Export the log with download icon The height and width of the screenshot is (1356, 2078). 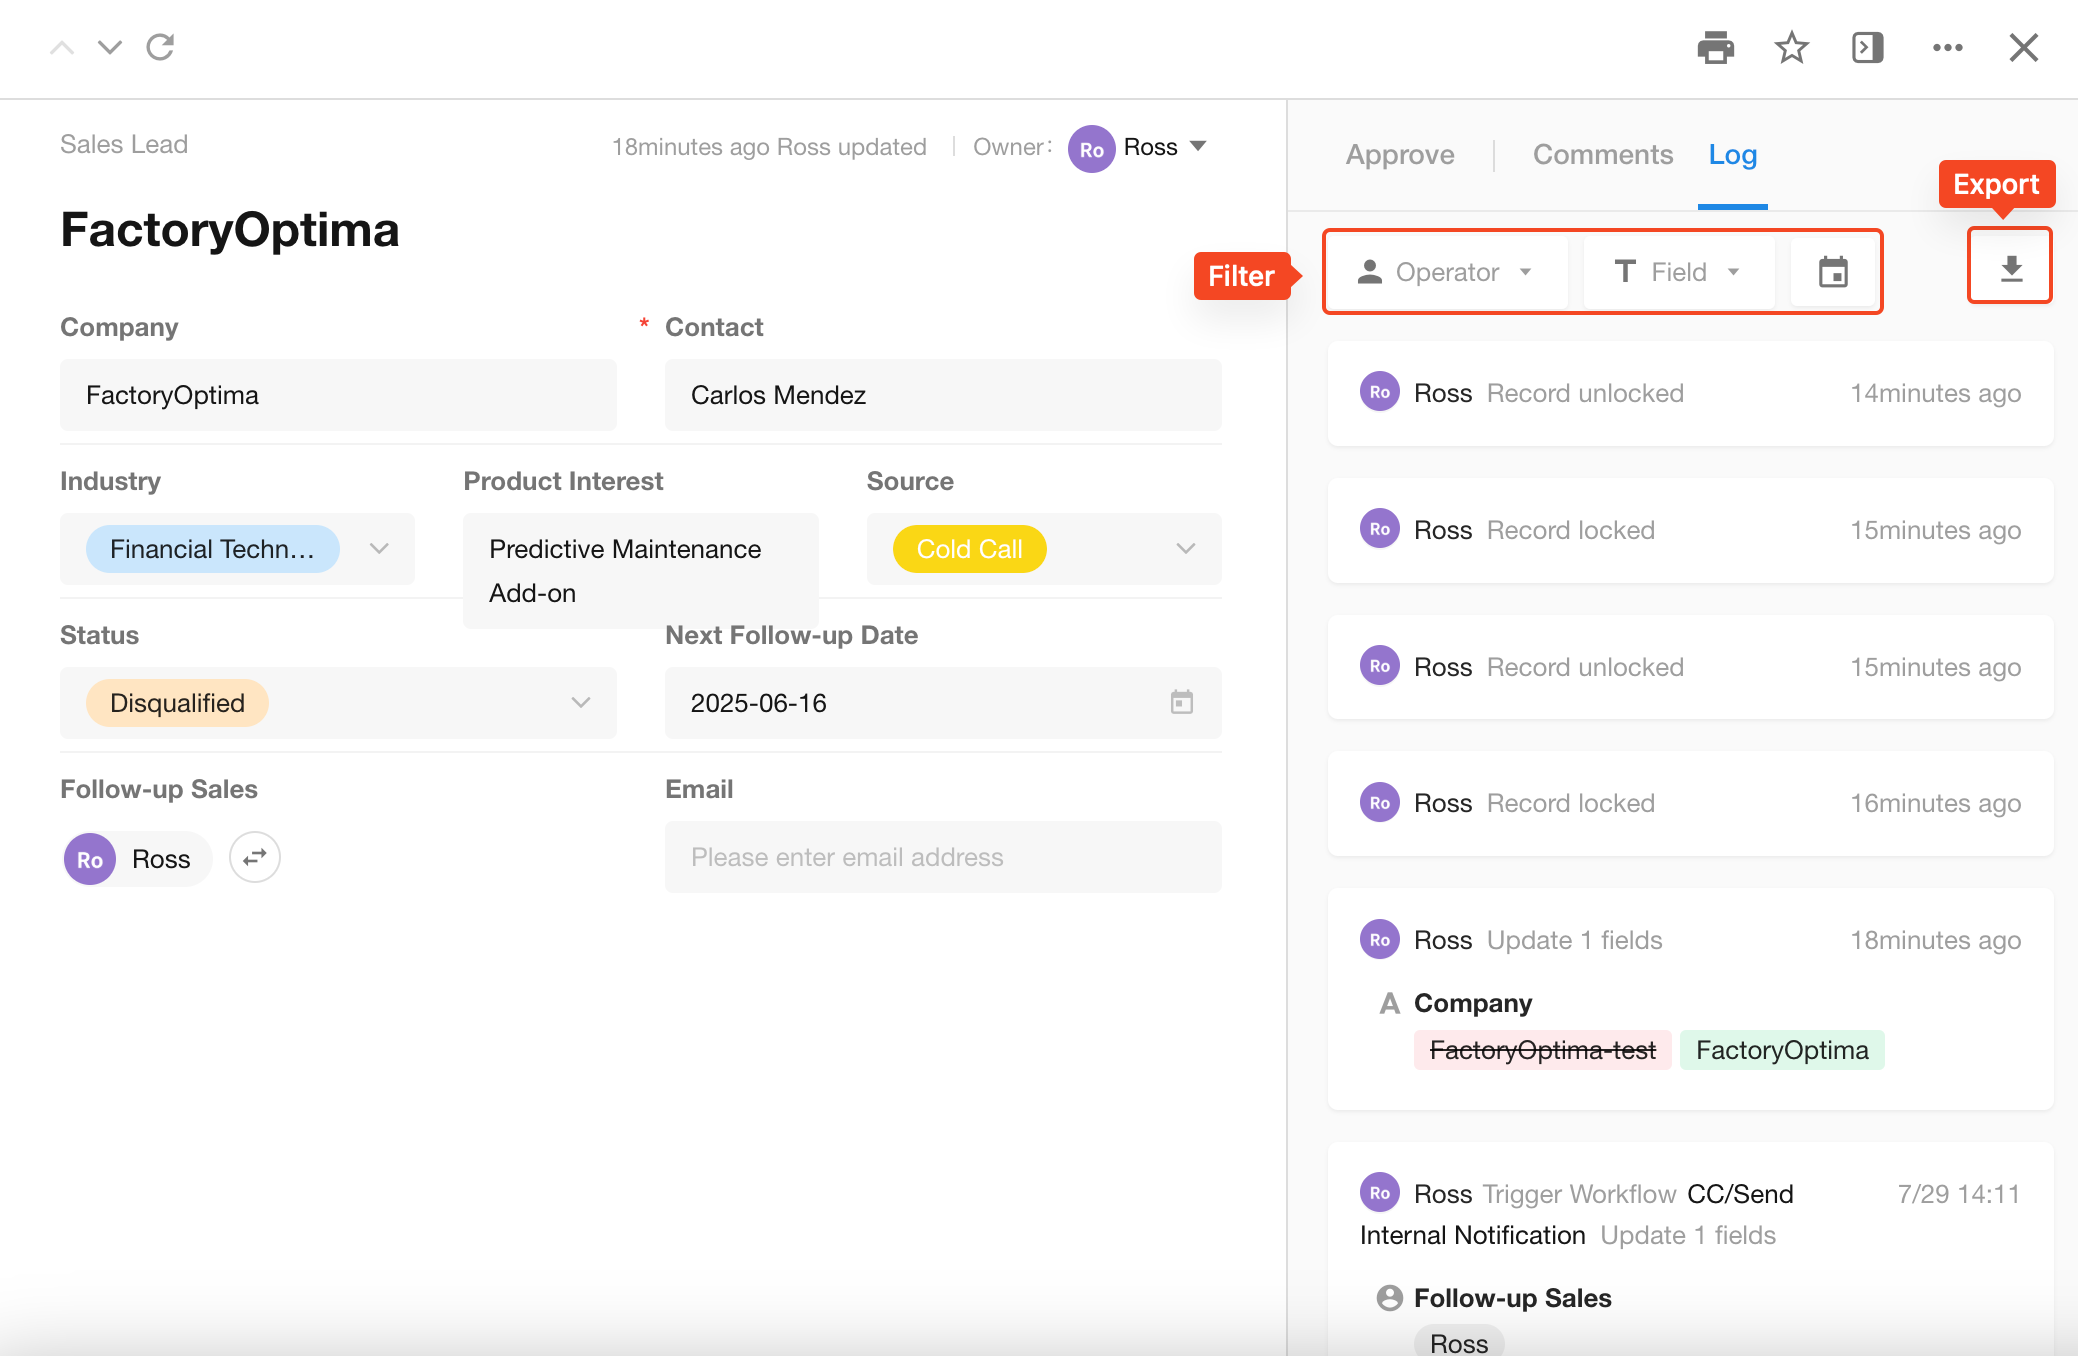point(2010,267)
